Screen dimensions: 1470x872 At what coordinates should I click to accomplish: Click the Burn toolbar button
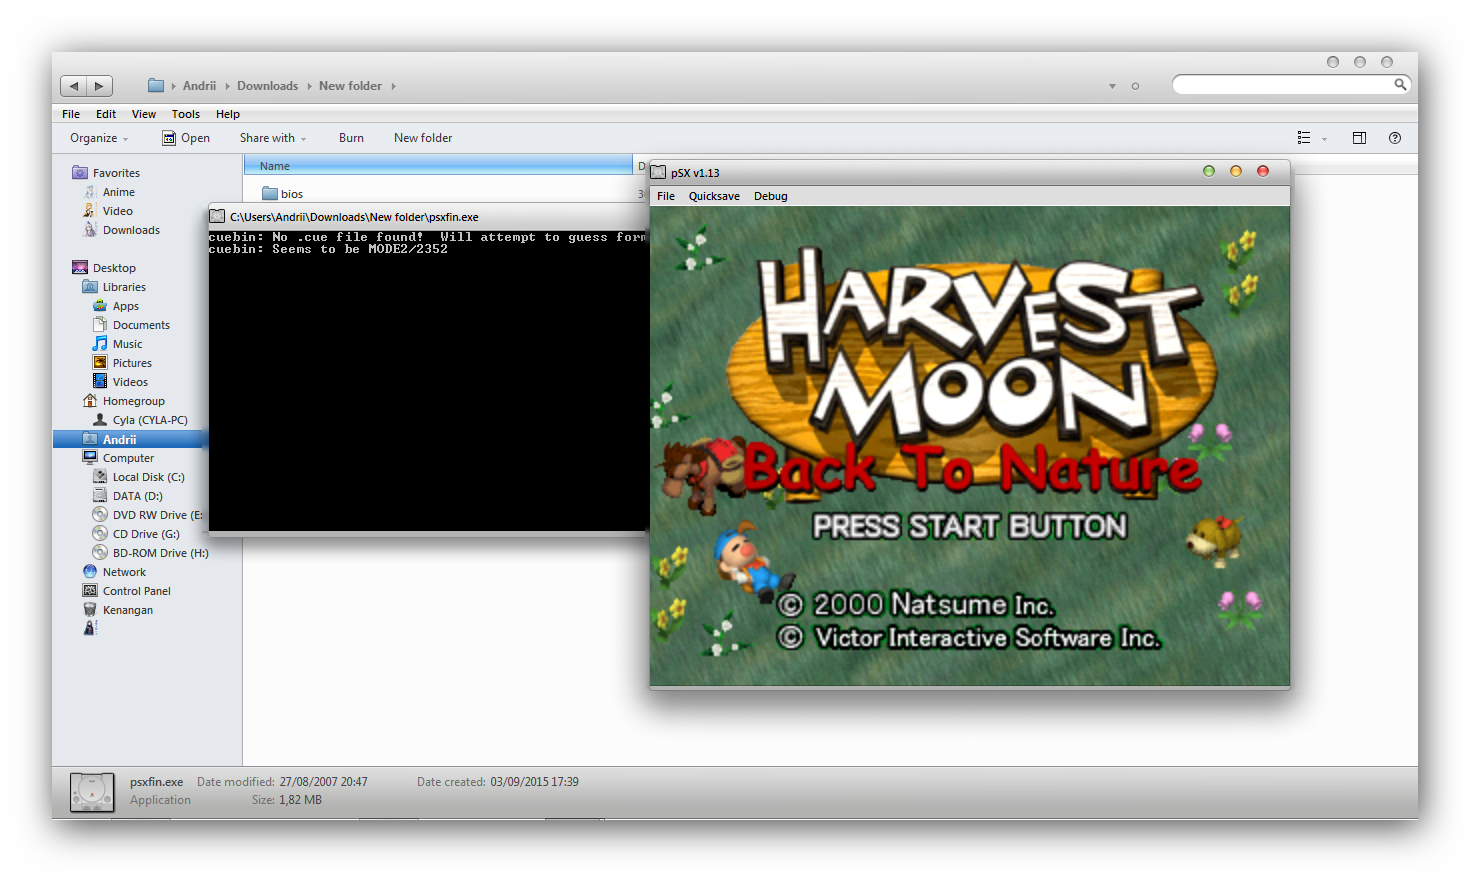coord(351,138)
